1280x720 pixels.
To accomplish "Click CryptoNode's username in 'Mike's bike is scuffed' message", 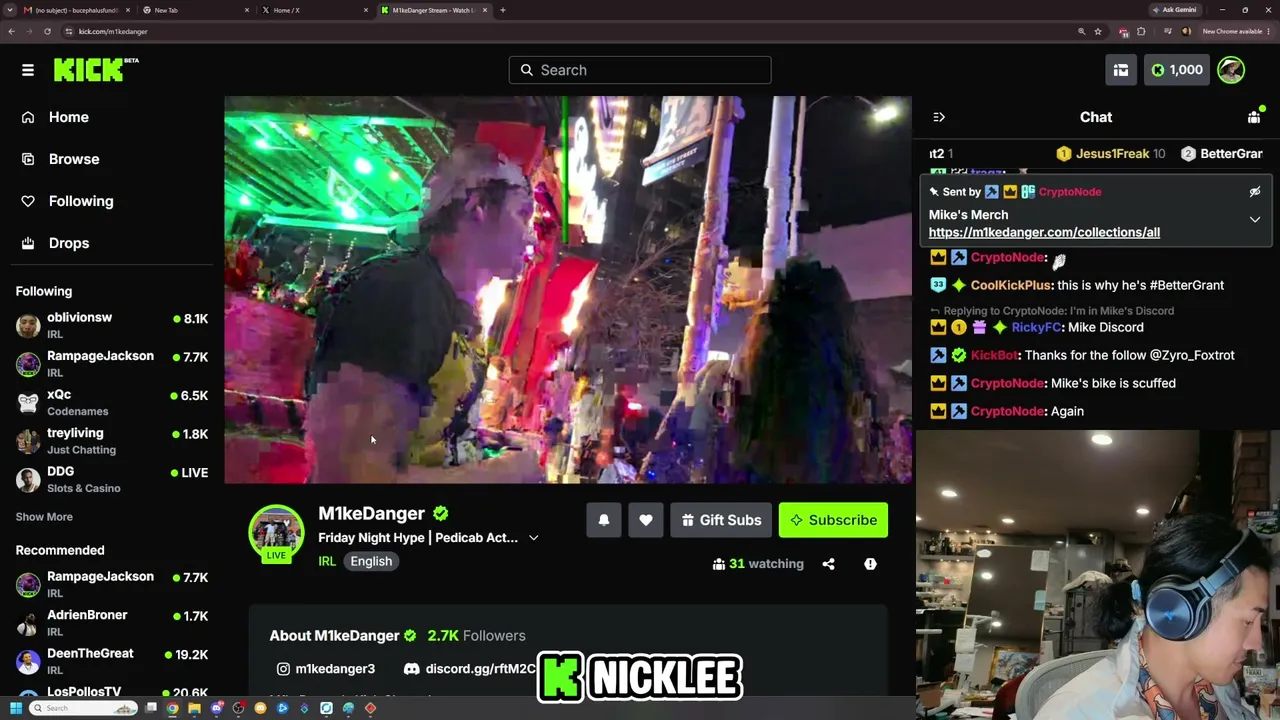I will click(1007, 383).
